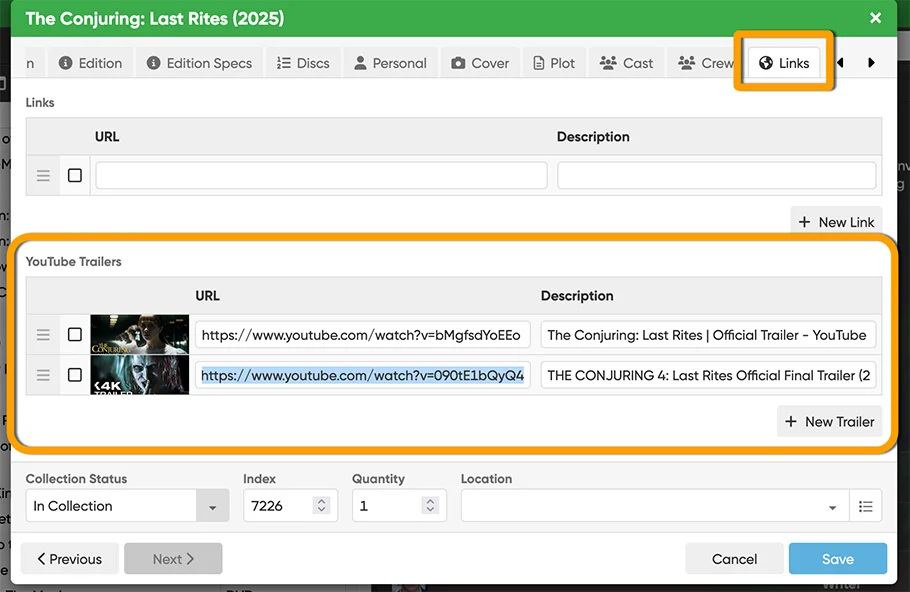Open the Location list manager icon
Screen dimensions: 910x592
tap(866, 506)
